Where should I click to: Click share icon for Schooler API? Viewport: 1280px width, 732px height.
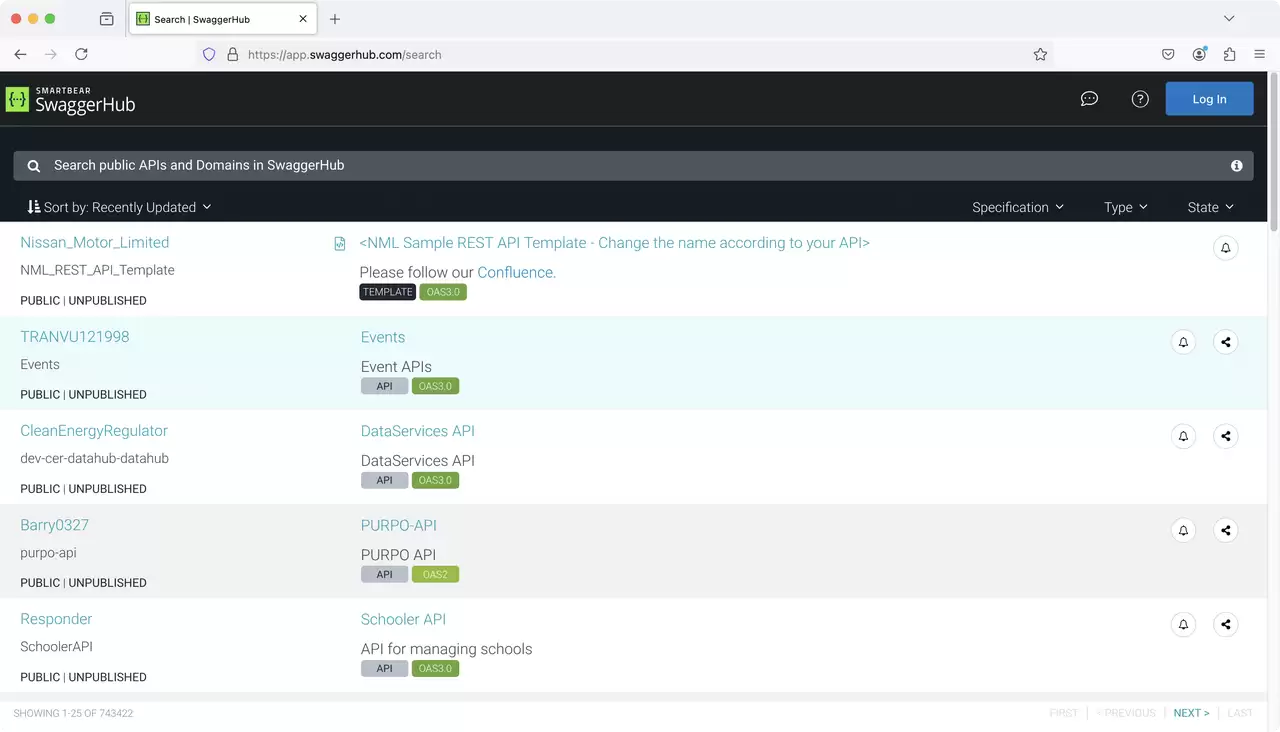pyautogui.click(x=1226, y=624)
